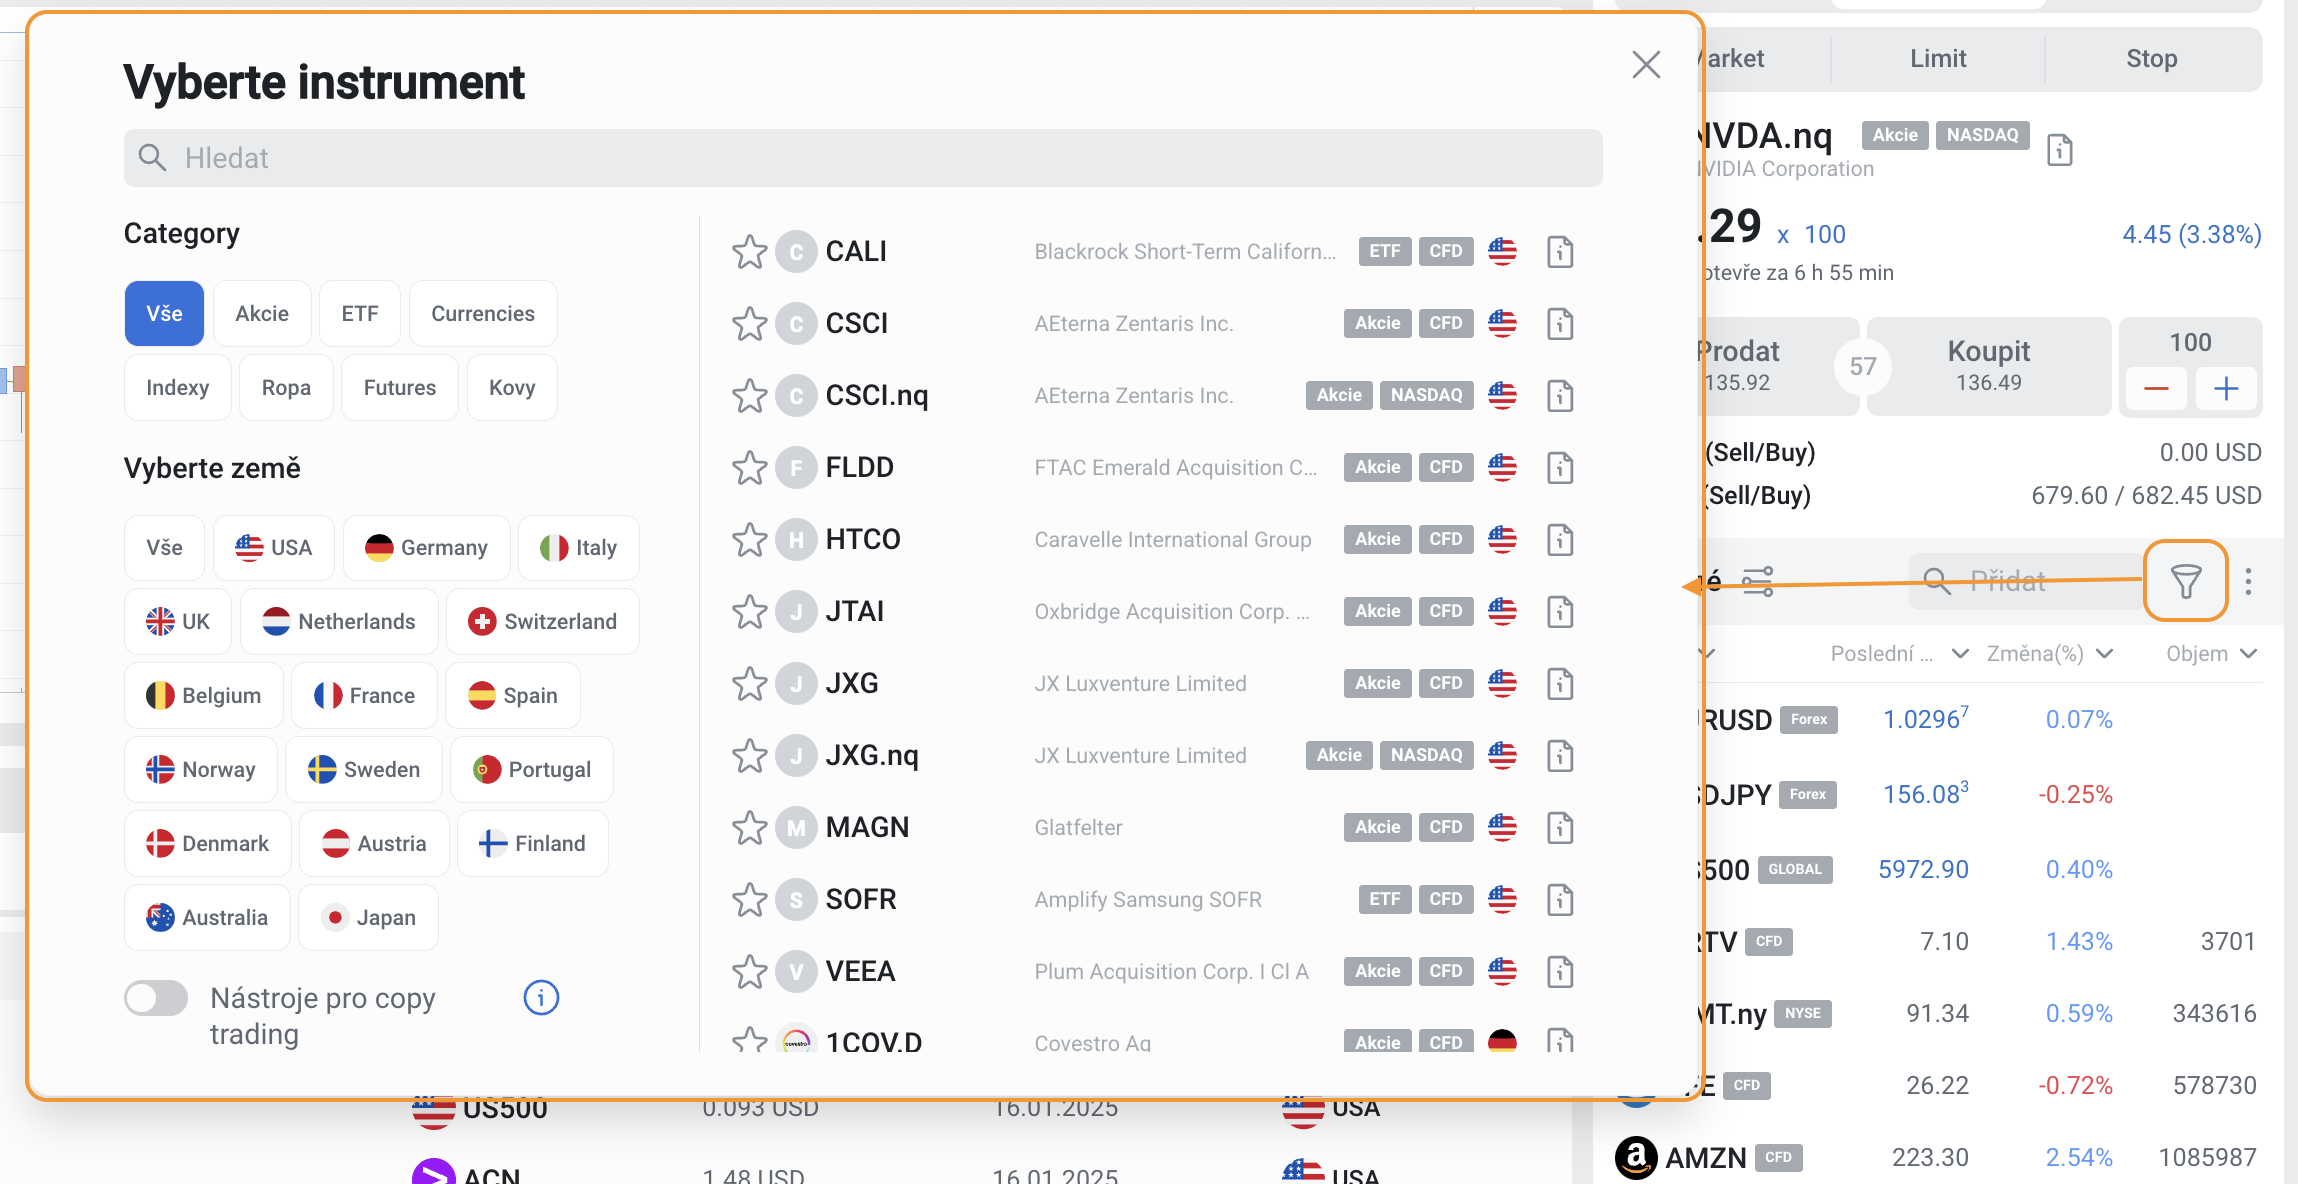Select the ETF category tab
This screenshot has height=1184, width=2298.
360,314
